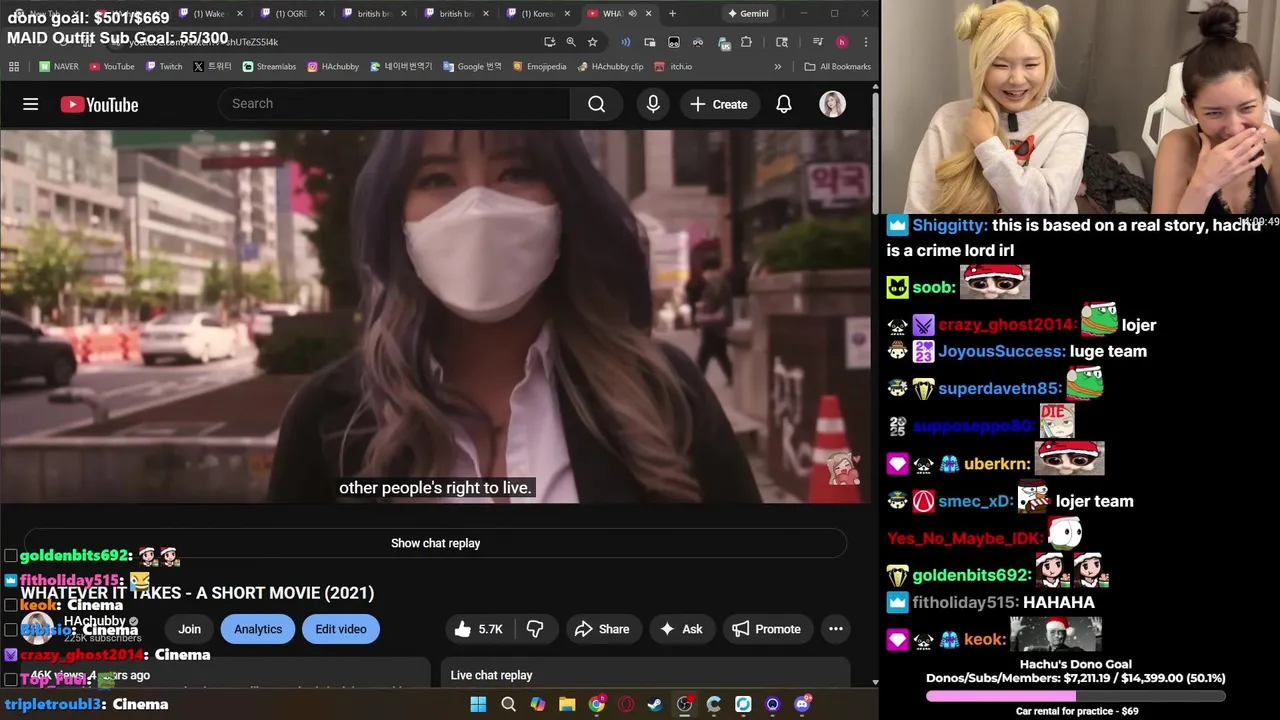Open Steam from the taskbar
This screenshot has width=1280, height=720.
click(655, 704)
